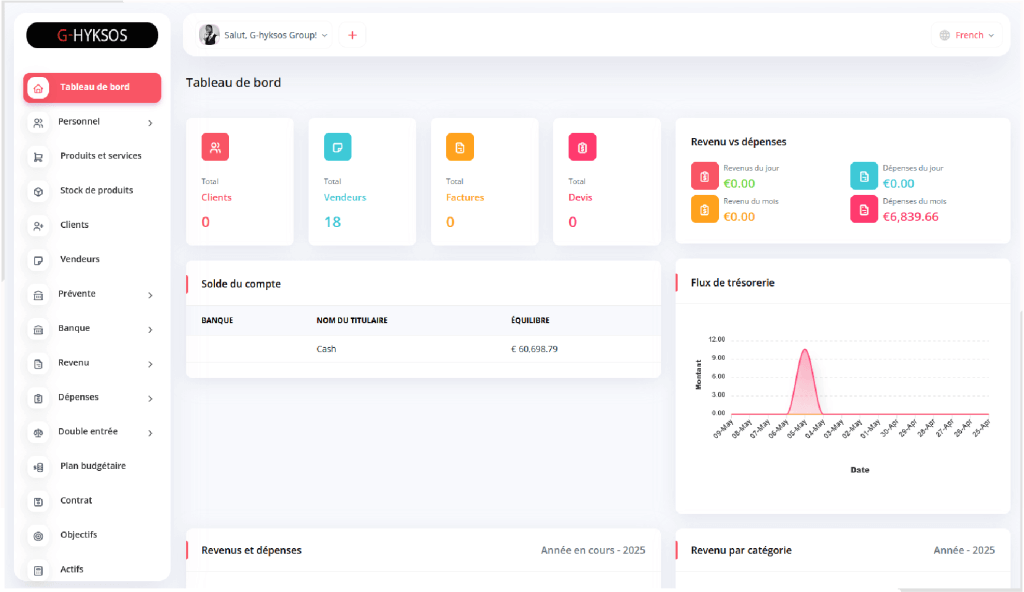Image resolution: width=1024 pixels, height=592 pixels.
Task: Click the Contrat sidebar icon
Action: 39,502
